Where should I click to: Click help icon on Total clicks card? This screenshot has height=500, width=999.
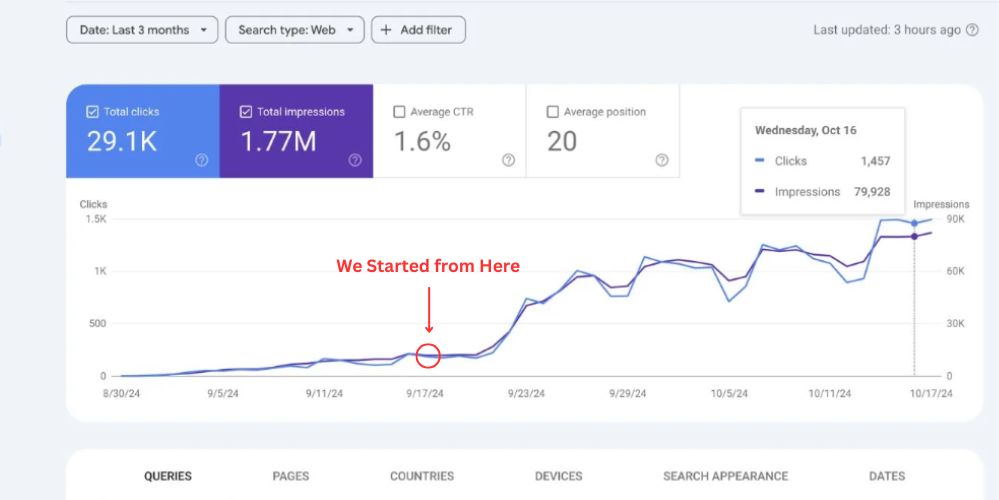pyautogui.click(x=202, y=160)
